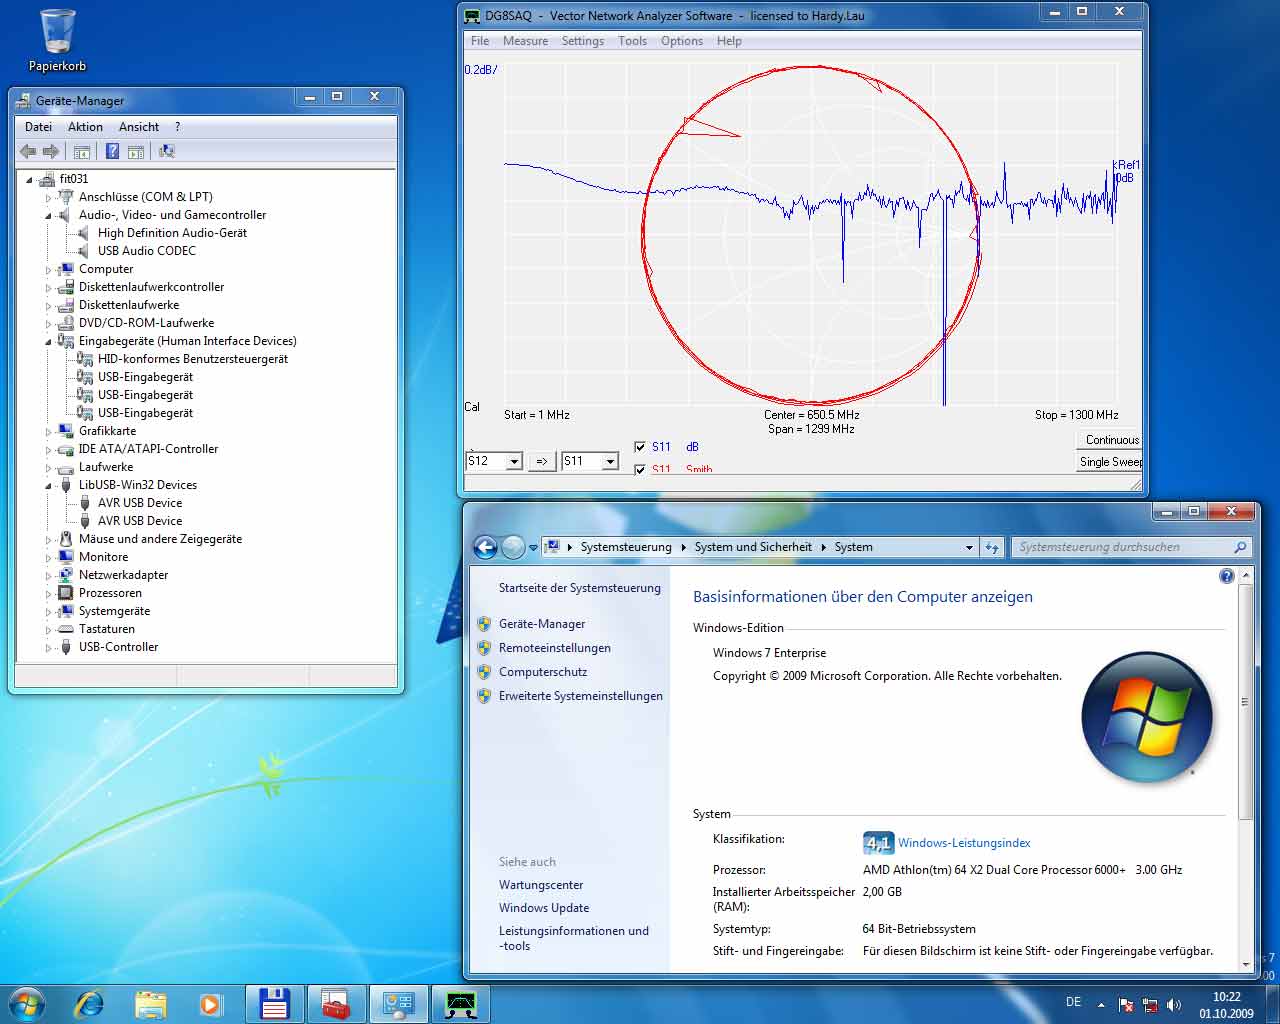
Task: Click the Systemsteuerung taskbar icon
Action: 398,1004
